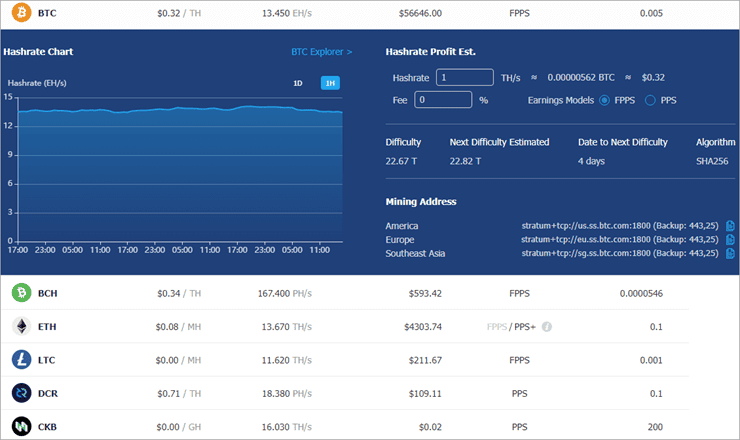Select the FPPS earnings model

(604, 100)
